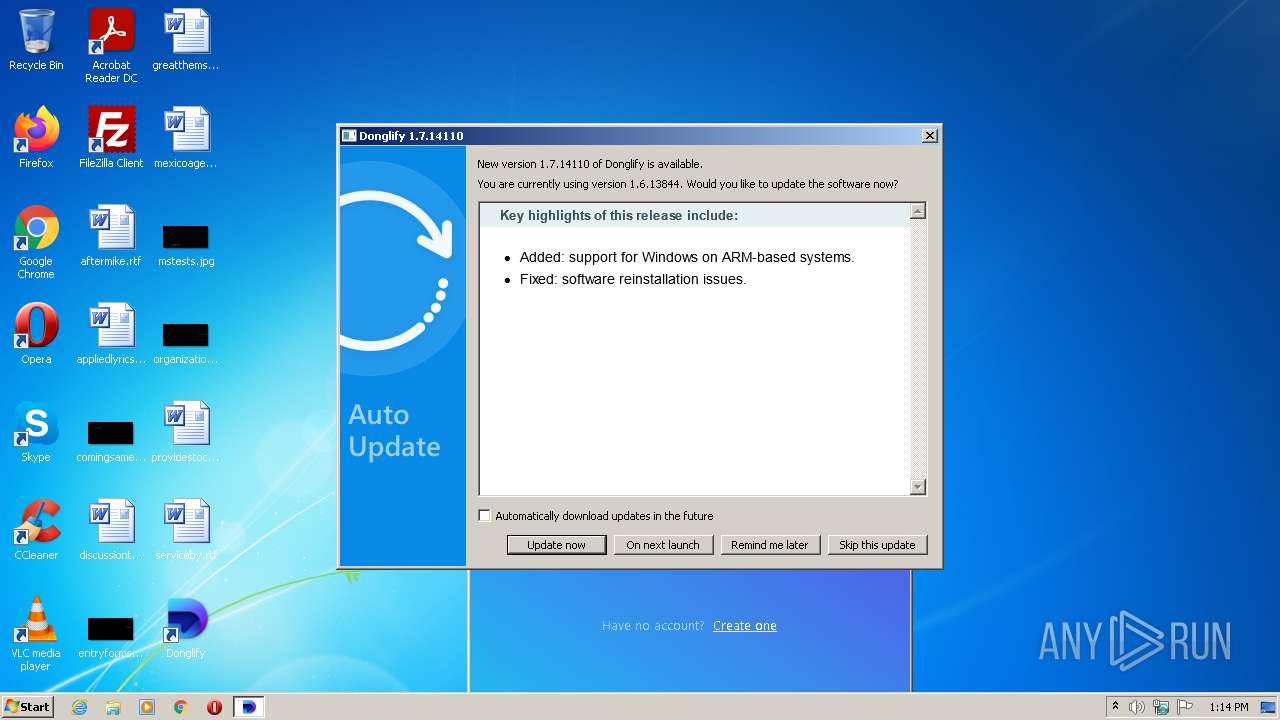Viewport: 1280px width, 720px height.
Task: Open the Opera browser shortcut
Action: 36,334
